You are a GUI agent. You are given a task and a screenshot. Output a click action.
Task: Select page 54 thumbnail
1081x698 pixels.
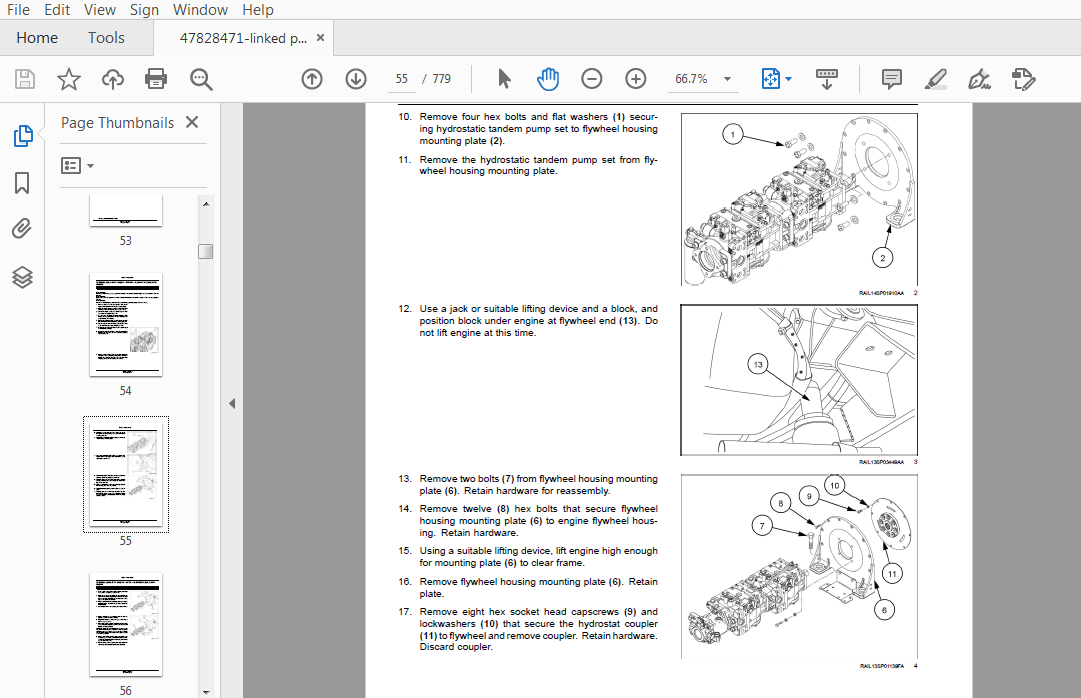pos(125,325)
